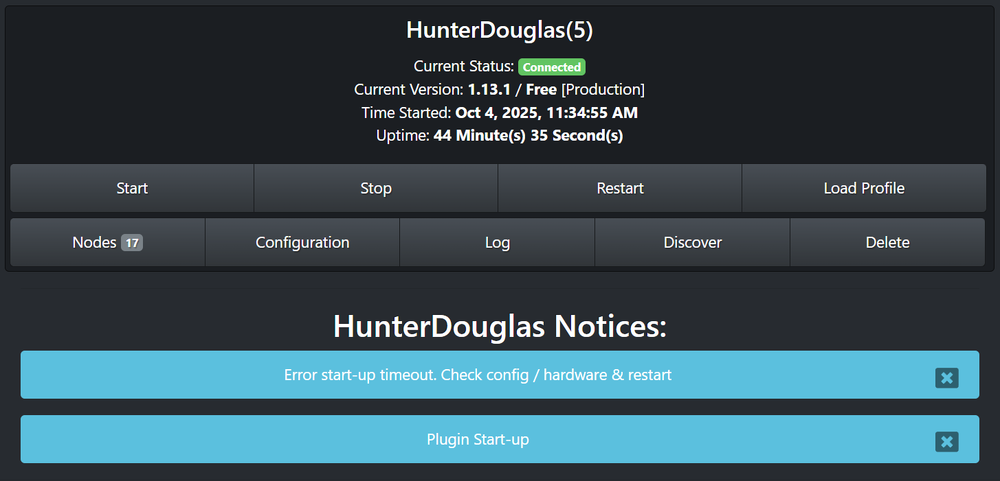Stop the HunterDouglas plugin
The height and width of the screenshot is (481, 1000).
[x=376, y=188]
